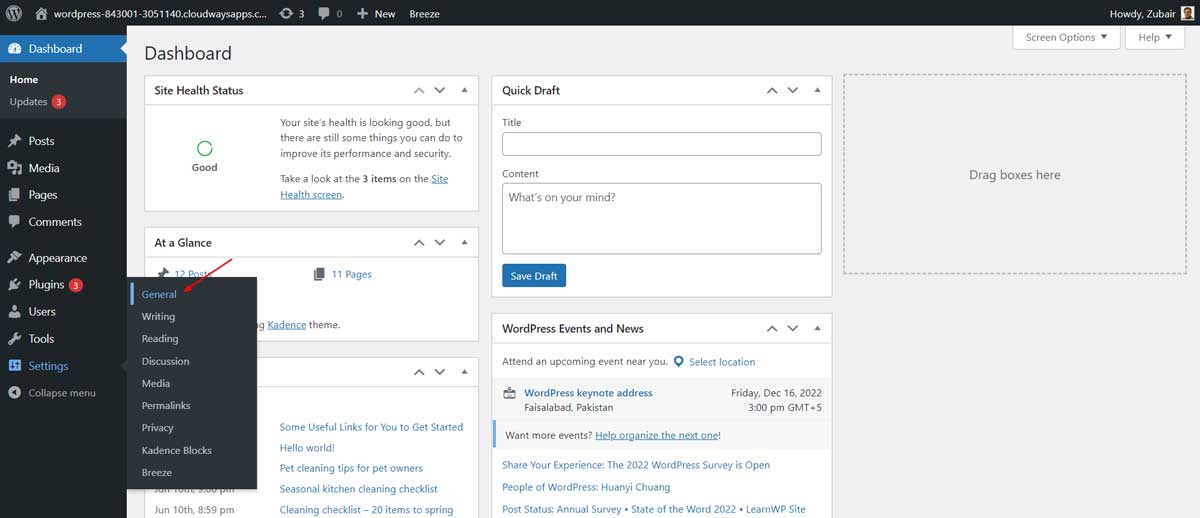Open Pet cleaning tips for pet owners post
Image resolution: width=1200 pixels, height=518 pixels.
coord(351,468)
